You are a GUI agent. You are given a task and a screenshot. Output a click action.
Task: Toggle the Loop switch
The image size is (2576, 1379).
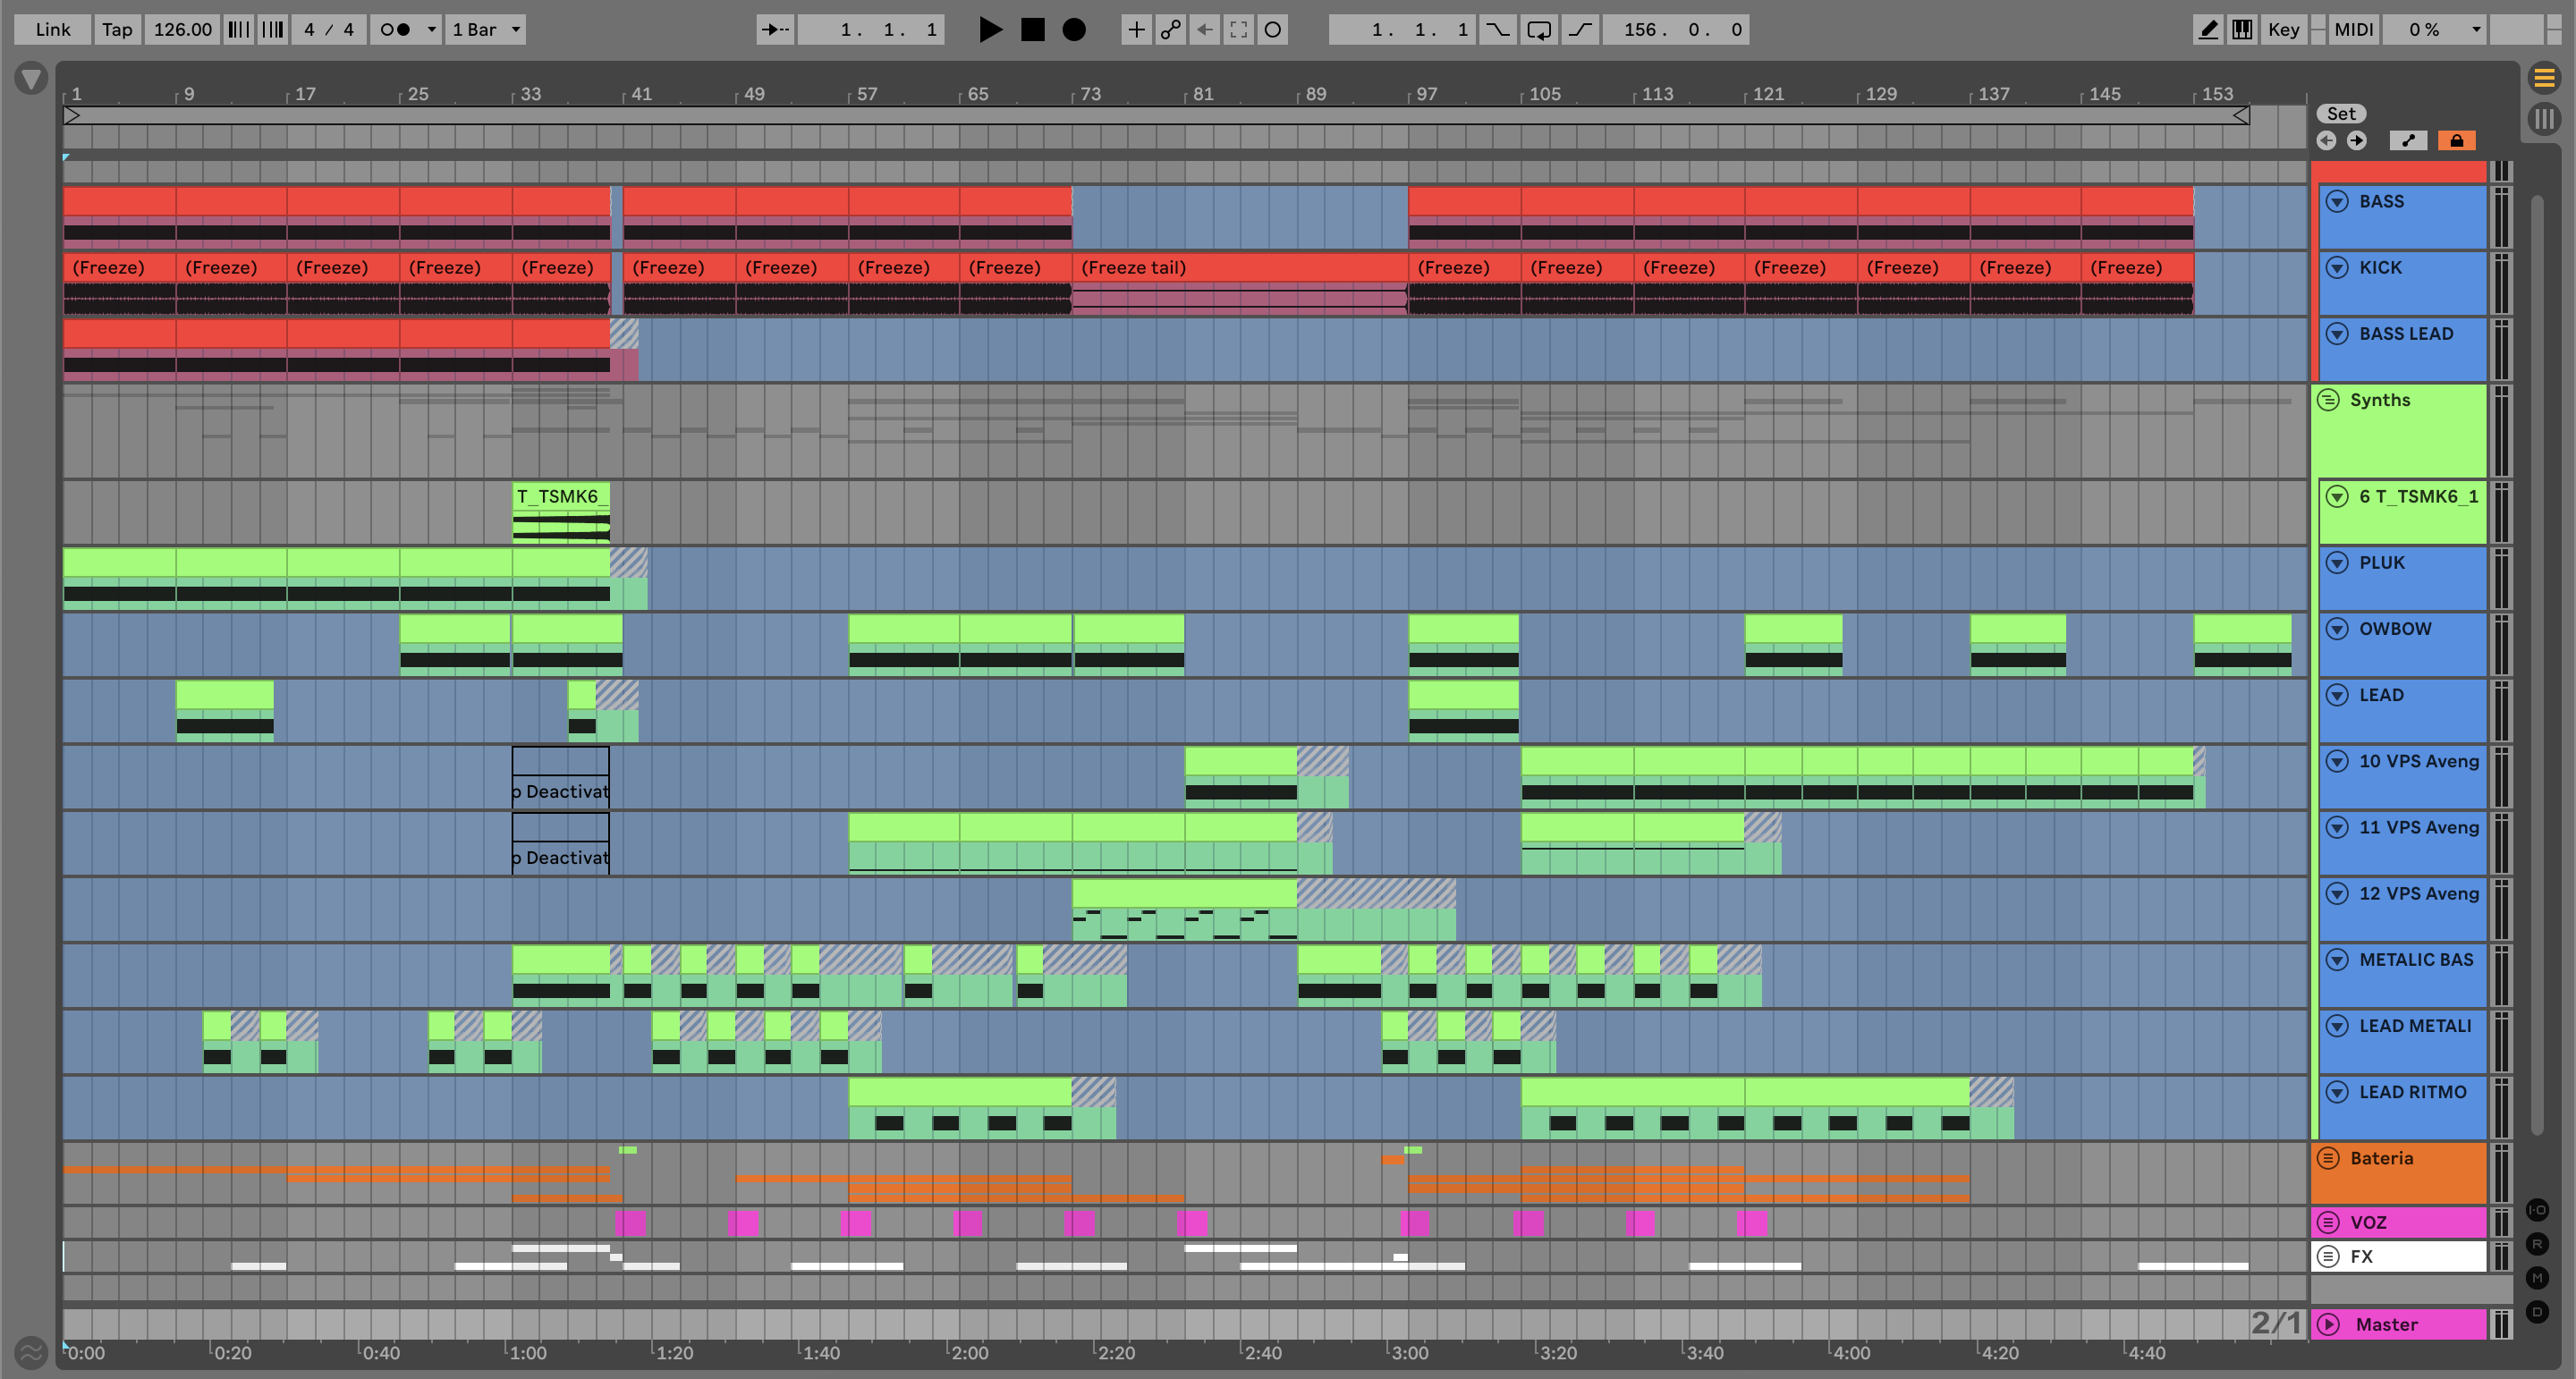click(x=1539, y=29)
